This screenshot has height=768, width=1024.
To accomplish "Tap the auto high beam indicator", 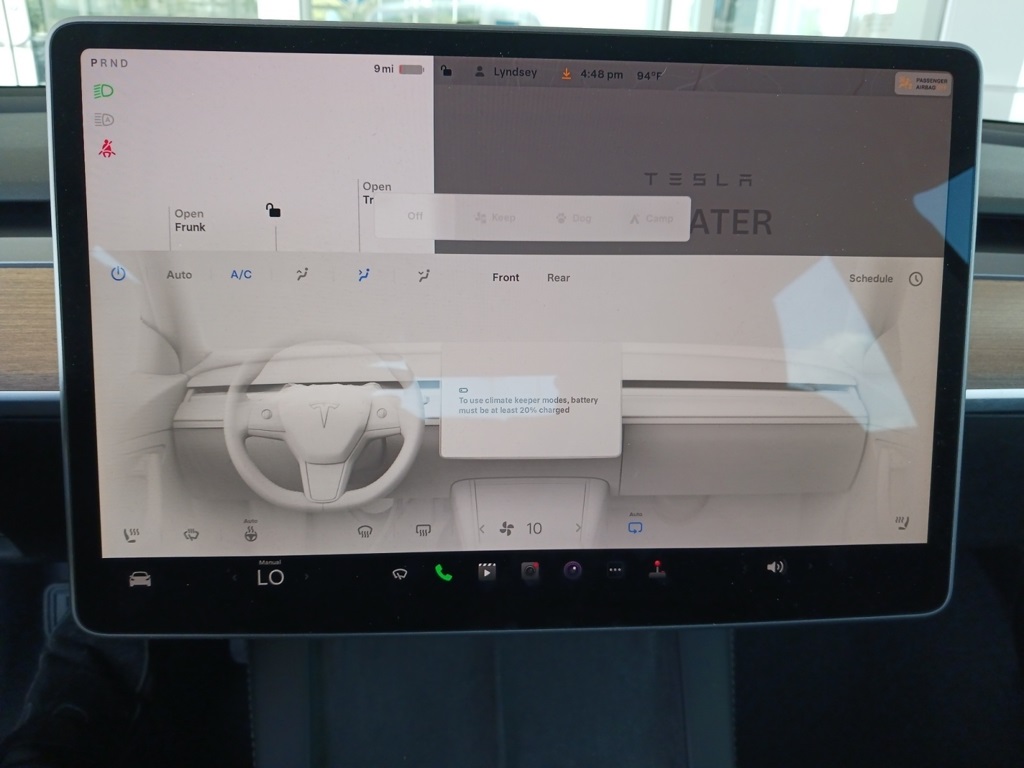I will pyautogui.click(x=104, y=120).
